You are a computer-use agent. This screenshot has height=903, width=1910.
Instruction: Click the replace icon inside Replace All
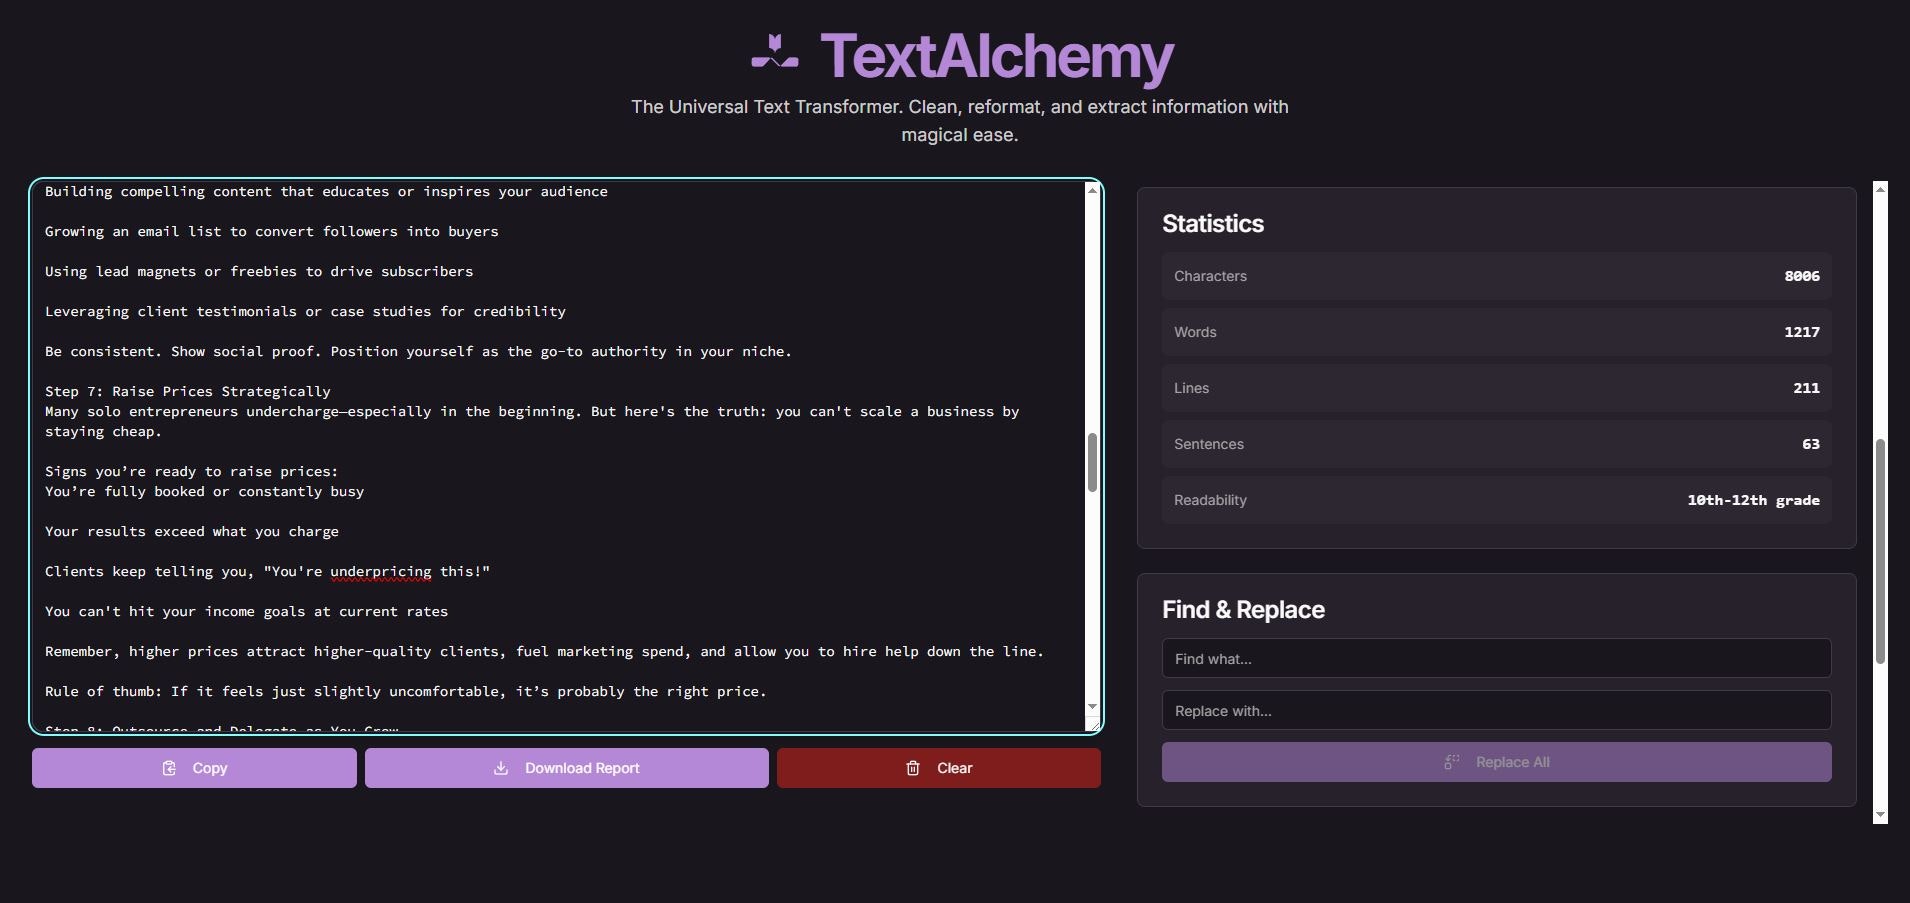point(1452,761)
